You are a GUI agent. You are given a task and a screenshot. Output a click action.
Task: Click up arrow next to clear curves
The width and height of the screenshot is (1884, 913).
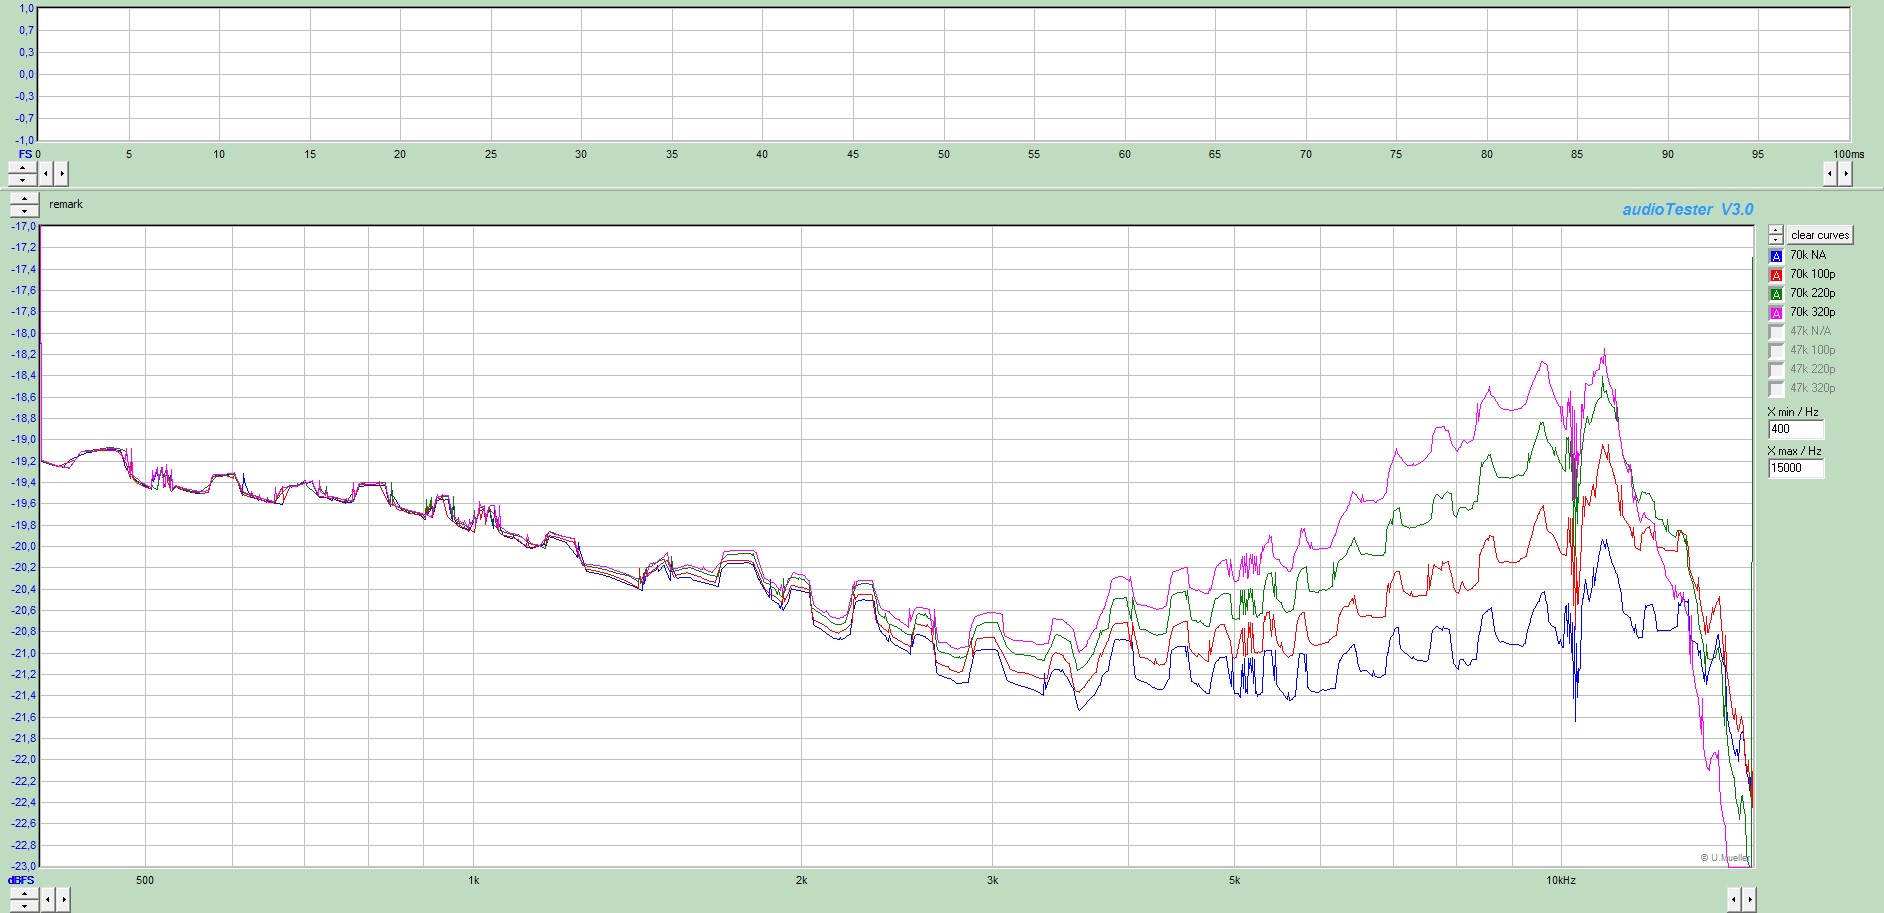(x=1776, y=230)
